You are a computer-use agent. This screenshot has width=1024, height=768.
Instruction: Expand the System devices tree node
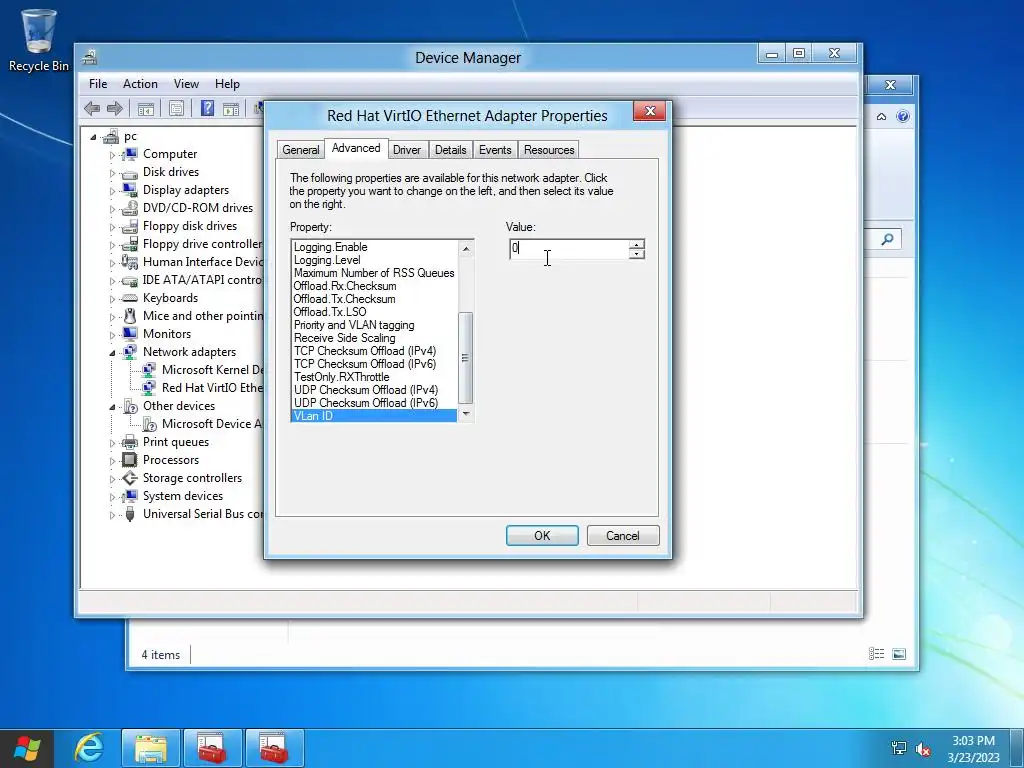[x=112, y=497]
